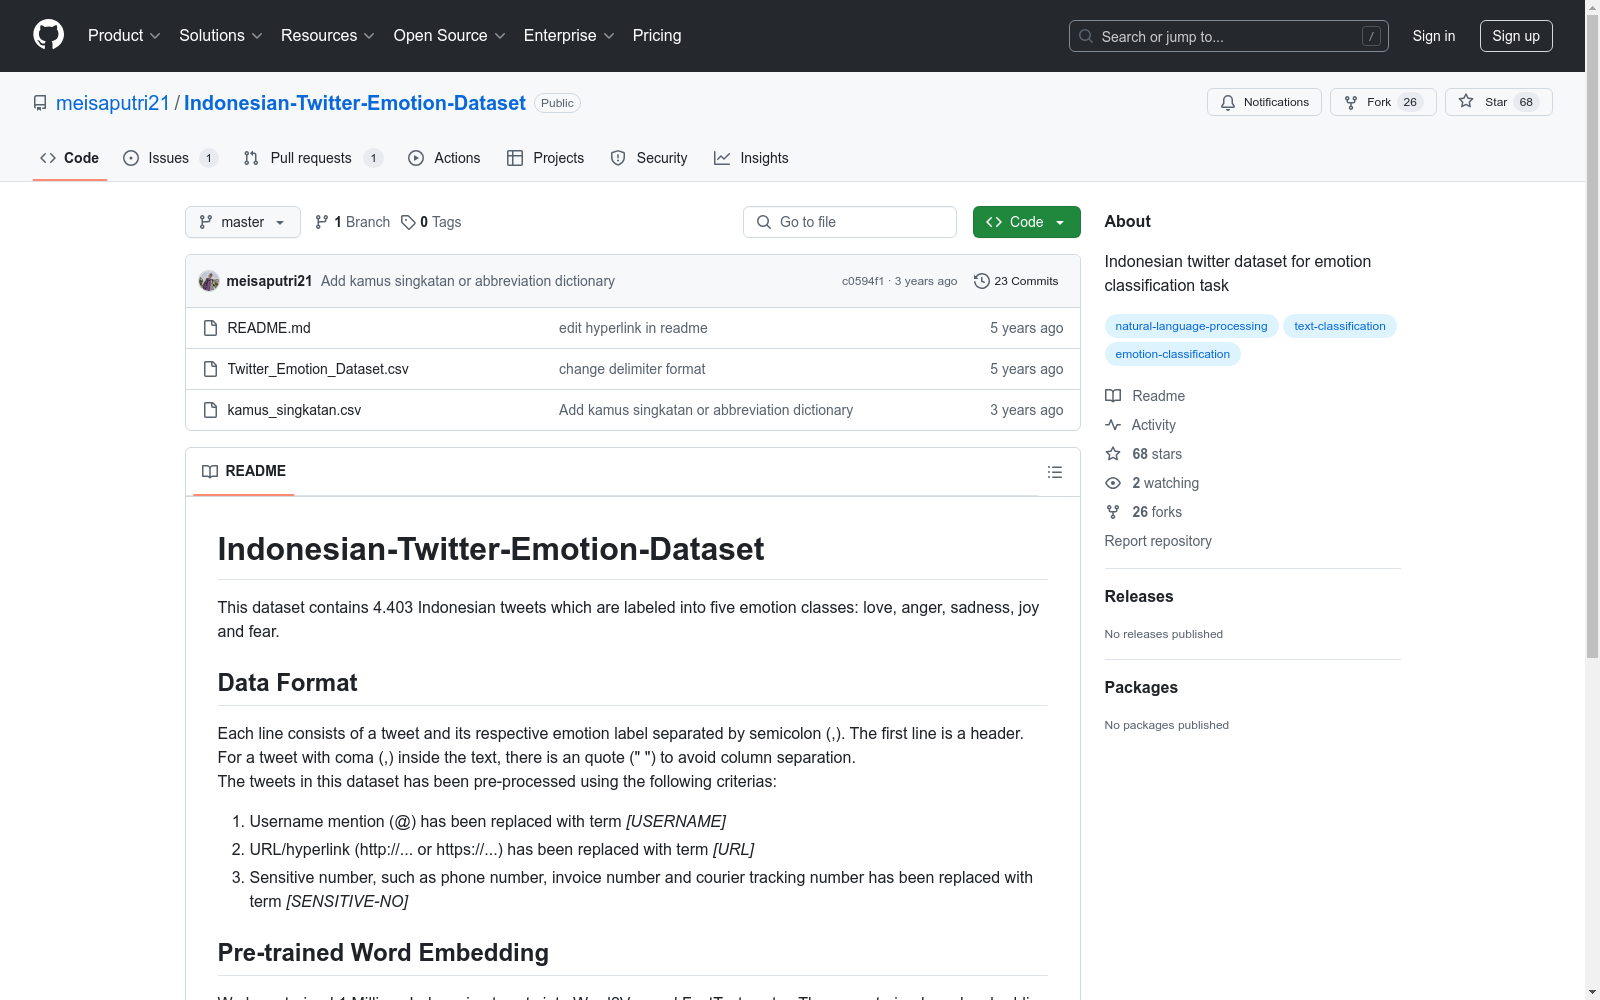Click the meisaputri21 avatar in commit bar
Screen dimensions: 1600x1000
pos(209,281)
